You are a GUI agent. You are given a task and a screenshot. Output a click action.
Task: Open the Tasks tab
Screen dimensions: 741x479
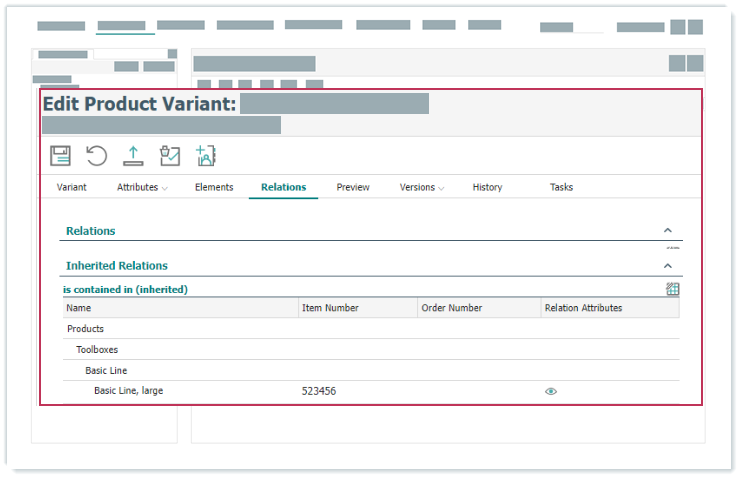pos(561,188)
